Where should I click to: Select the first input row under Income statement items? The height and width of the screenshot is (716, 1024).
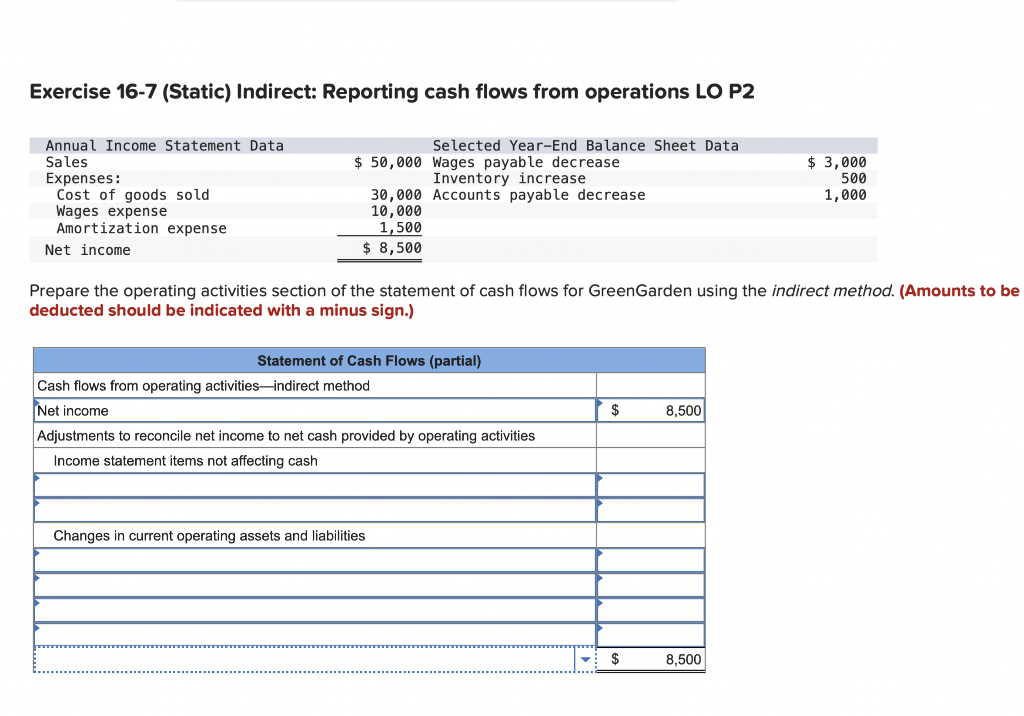click(x=310, y=485)
